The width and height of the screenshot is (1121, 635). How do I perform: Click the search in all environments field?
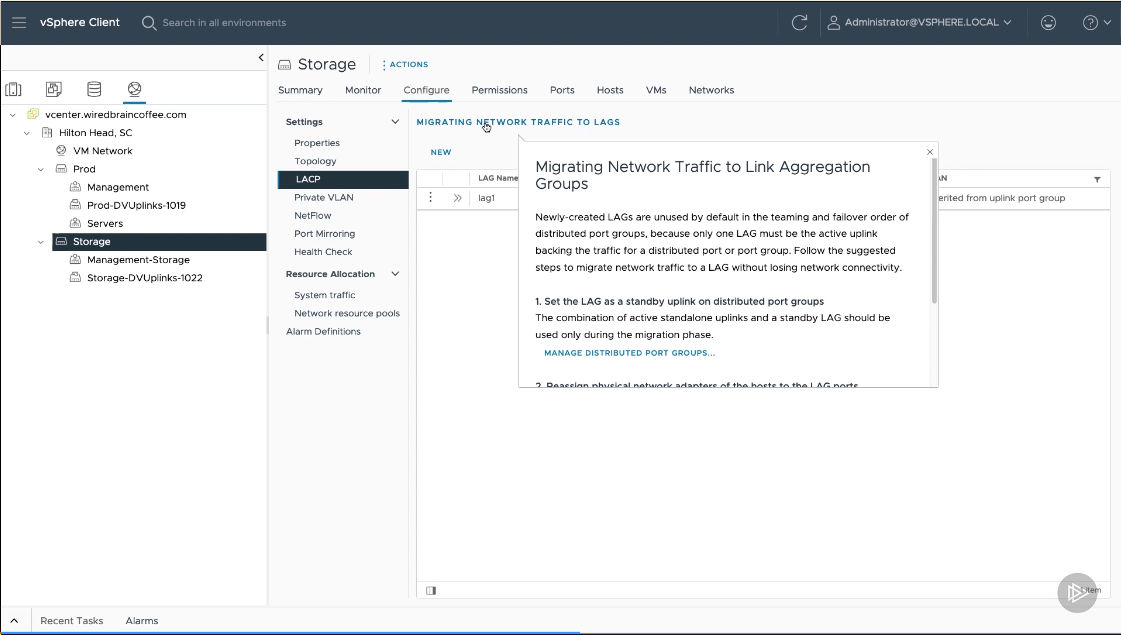(x=224, y=22)
